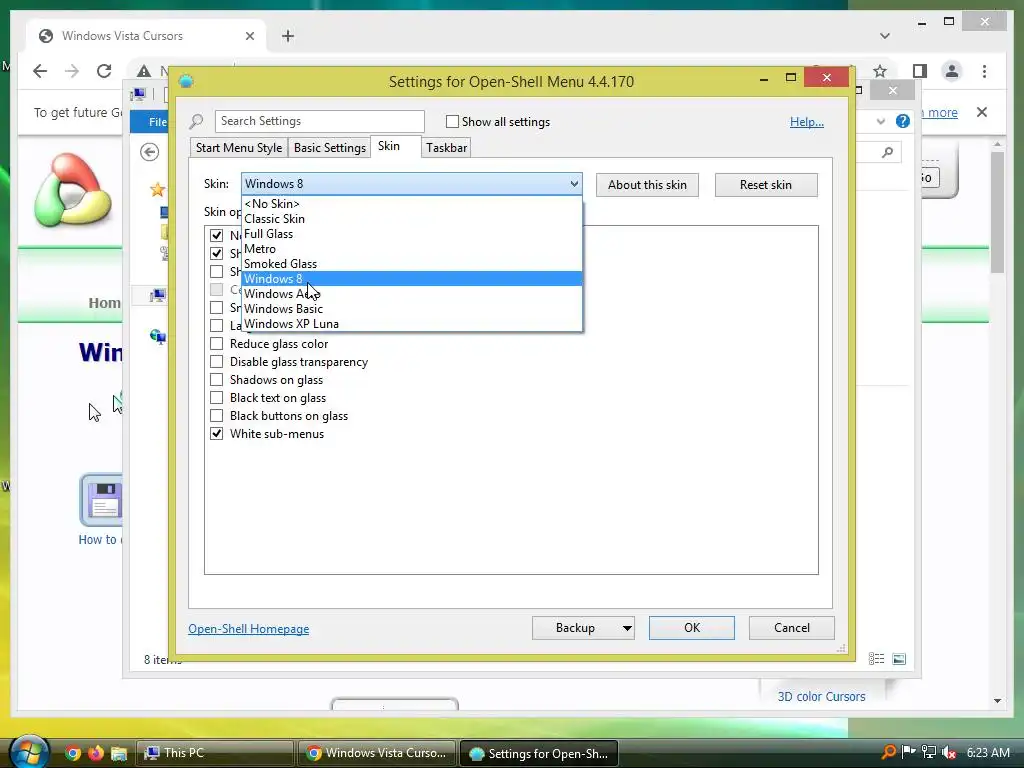Click the Open-Shell title bar shell icon
Viewport: 1024px width, 768px height.
(x=186, y=82)
